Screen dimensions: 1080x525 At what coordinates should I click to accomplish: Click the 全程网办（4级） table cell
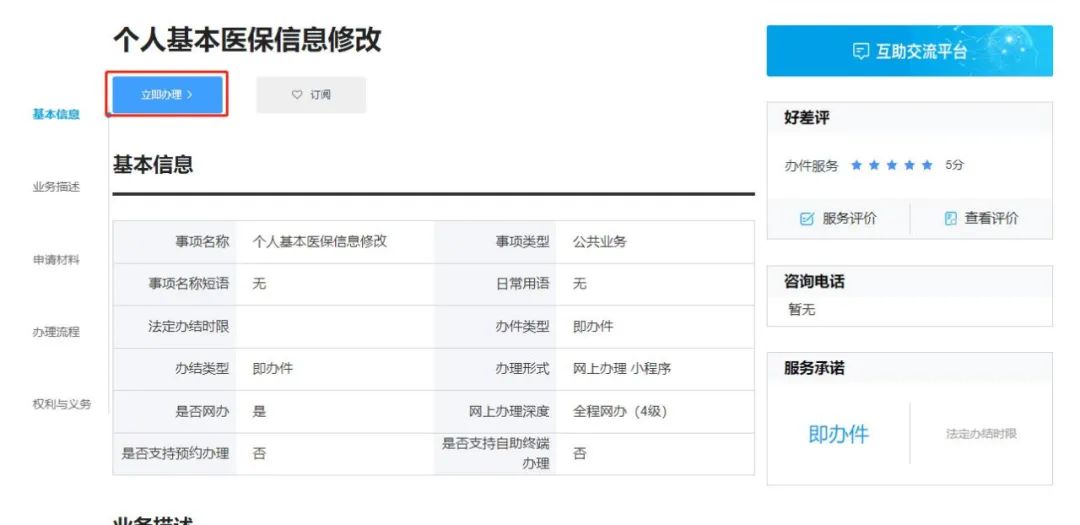tap(619, 411)
